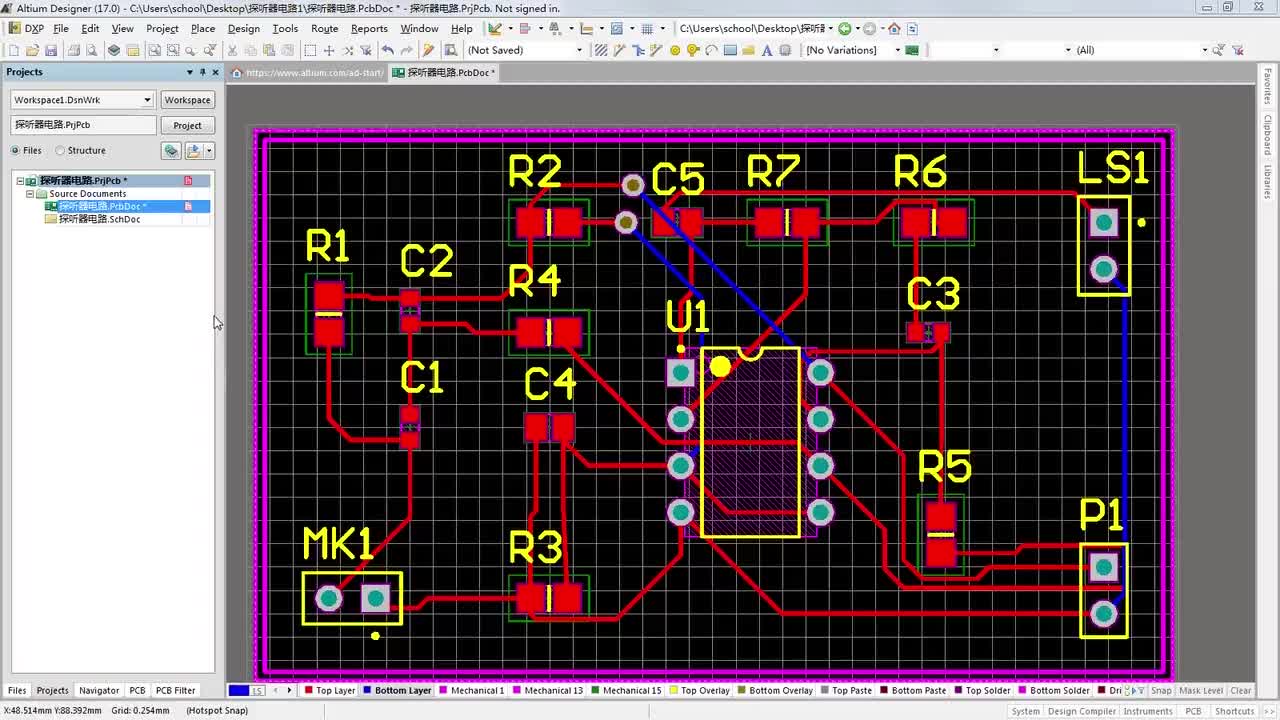Pin the Projects panel
The width and height of the screenshot is (1280, 720).
click(x=202, y=72)
